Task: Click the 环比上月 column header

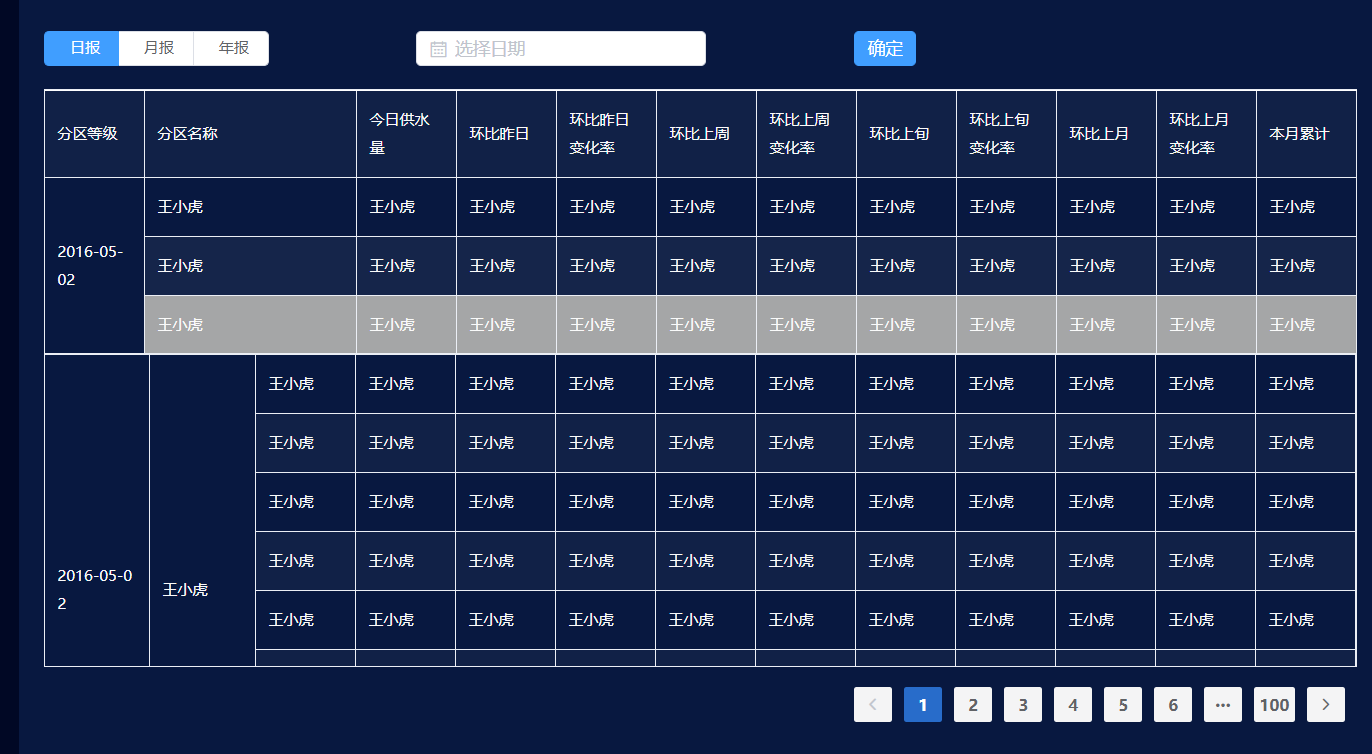Action: point(1107,134)
